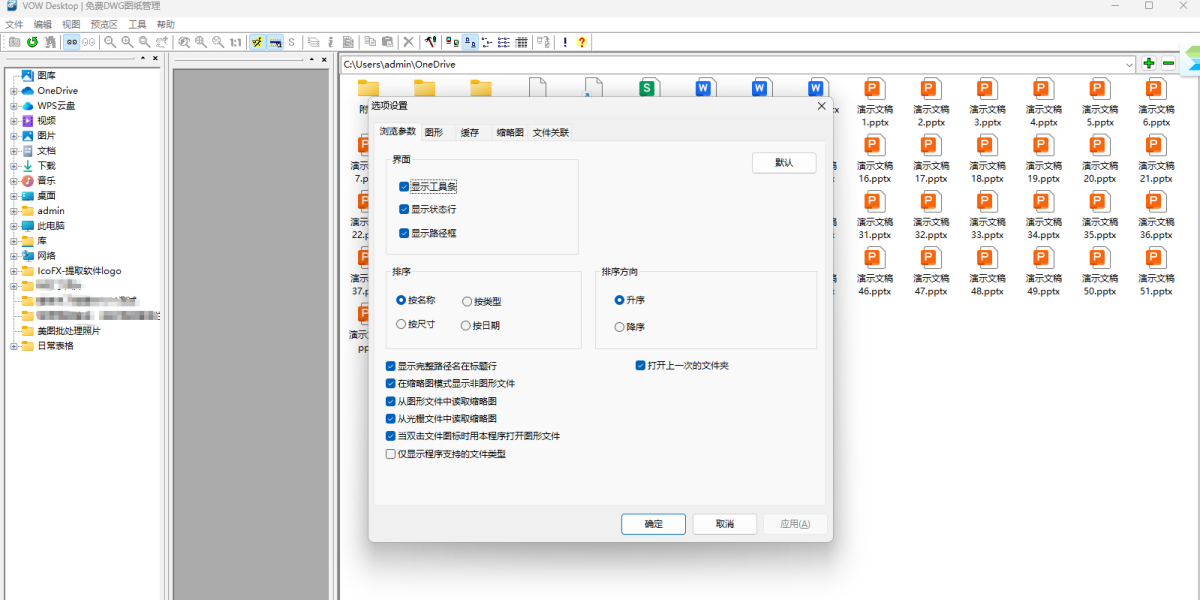Image resolution: width=1200 pixels, height=600 pixels.
Task: Open the 工具 menu
Action: click(137, 24)
